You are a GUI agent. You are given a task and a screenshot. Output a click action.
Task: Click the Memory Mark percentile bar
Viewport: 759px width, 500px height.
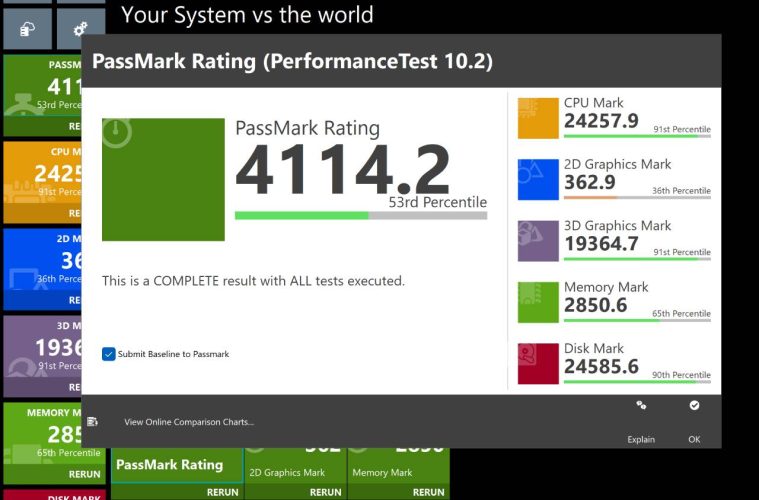(637, 320)
